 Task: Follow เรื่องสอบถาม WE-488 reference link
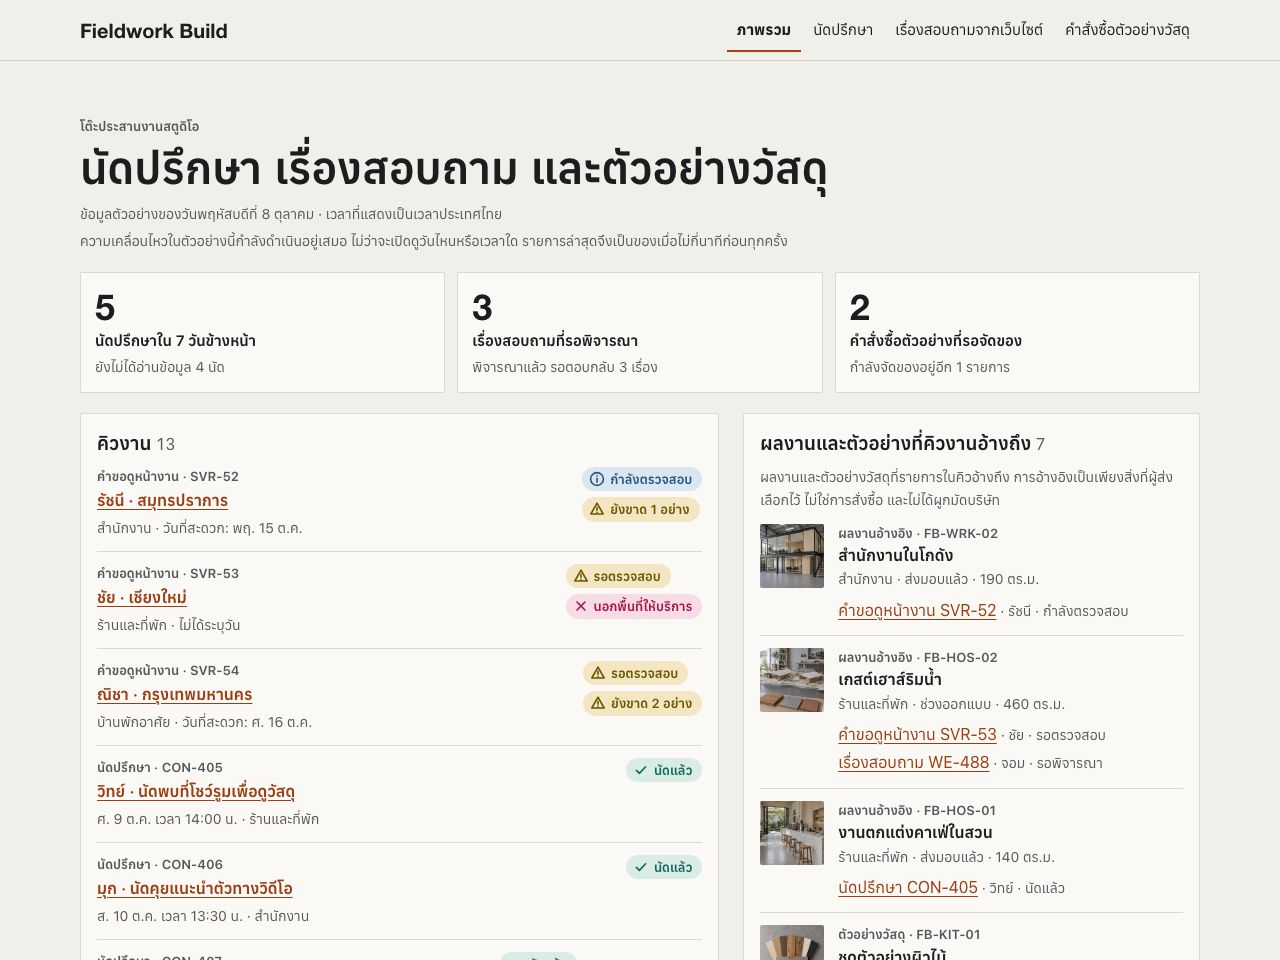pos(914,763)
